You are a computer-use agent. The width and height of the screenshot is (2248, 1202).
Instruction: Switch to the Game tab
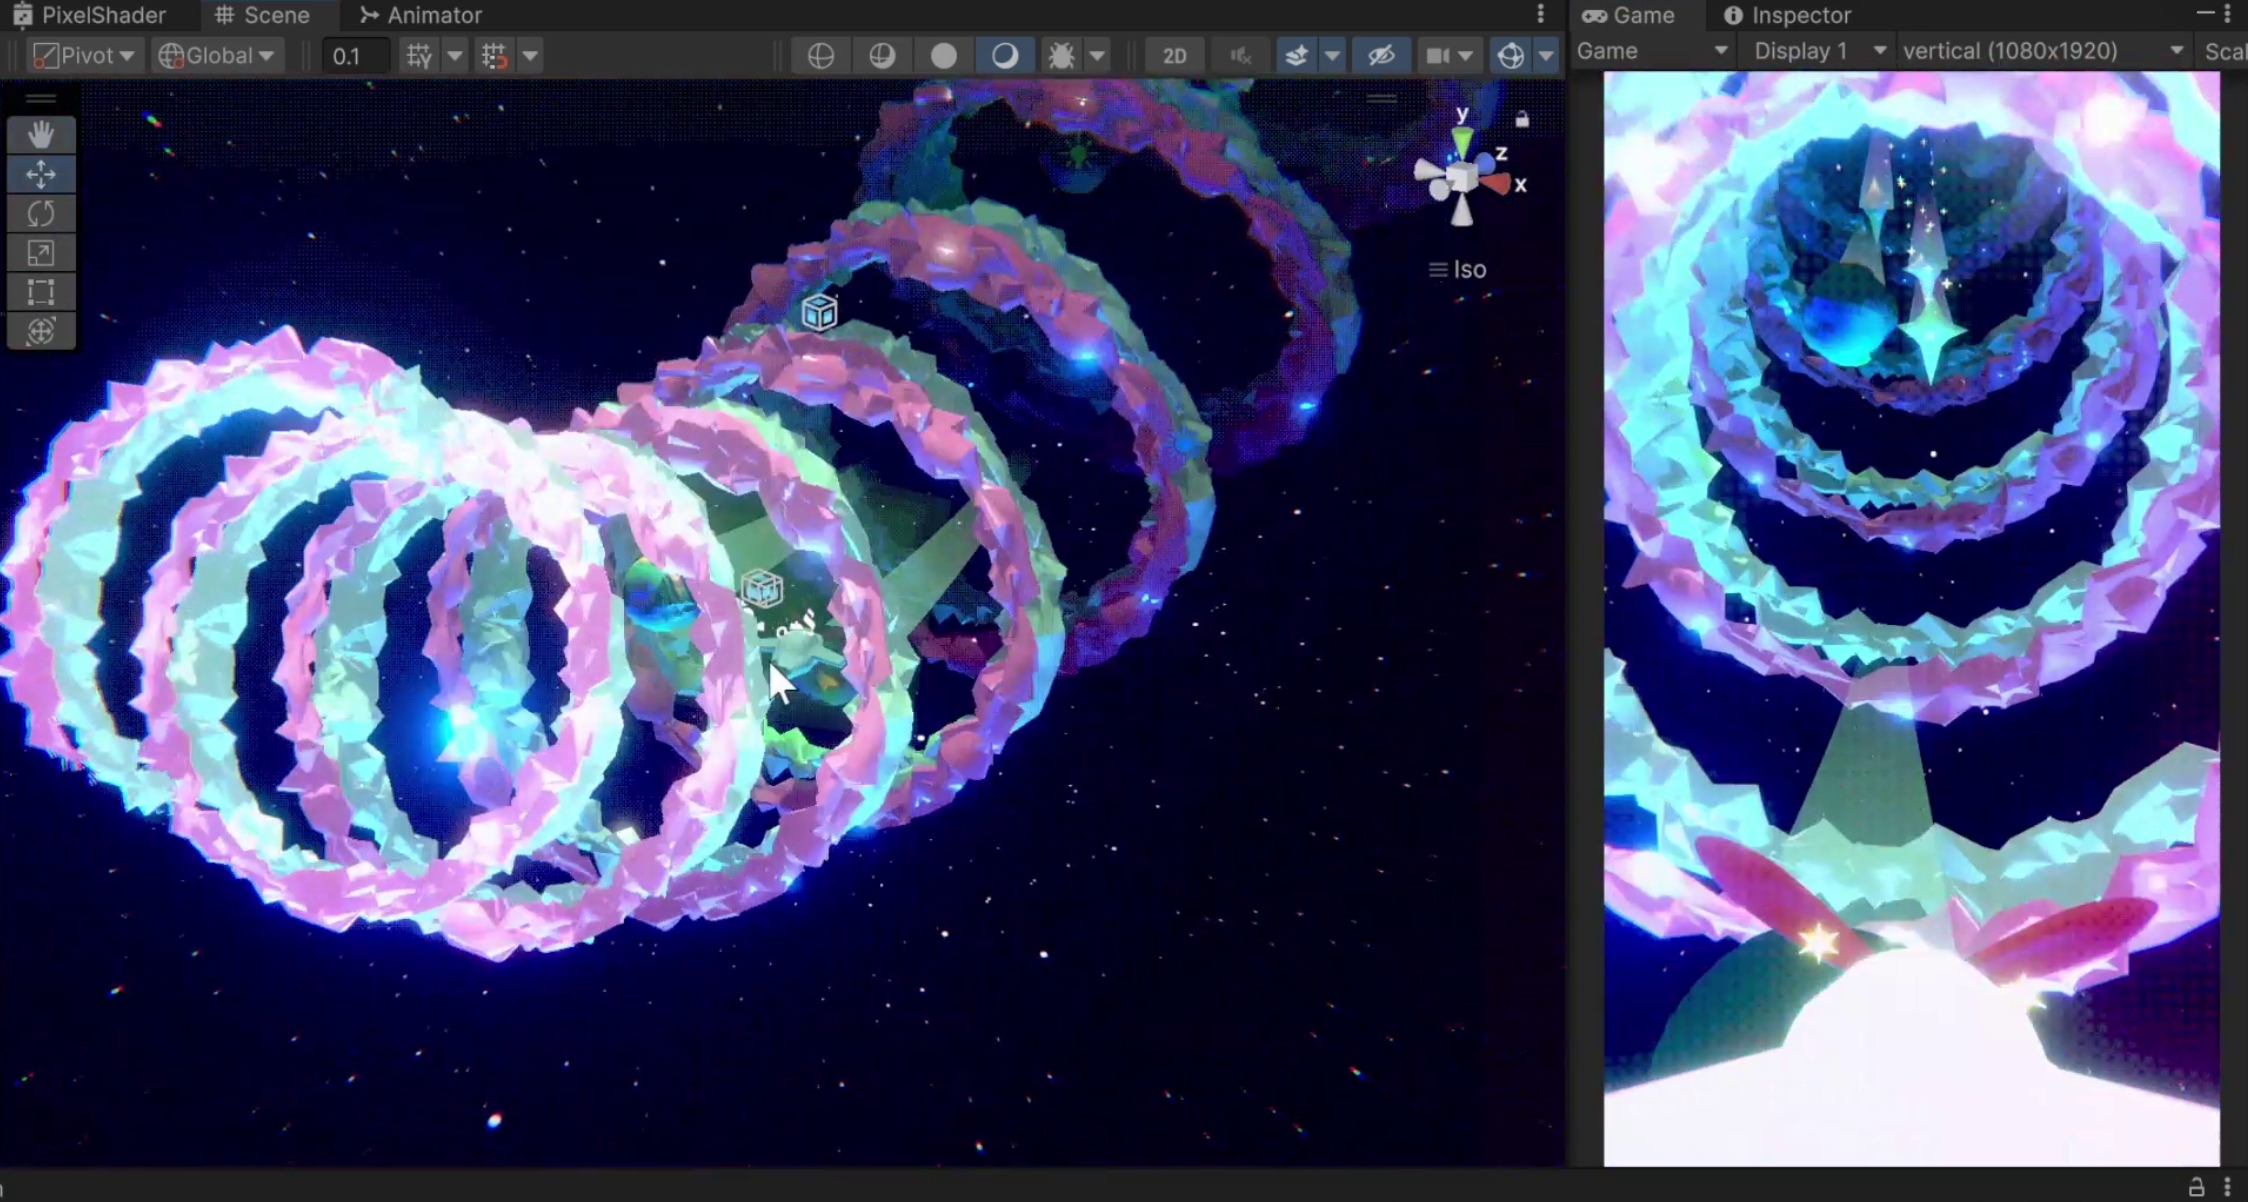(1628, 14)
